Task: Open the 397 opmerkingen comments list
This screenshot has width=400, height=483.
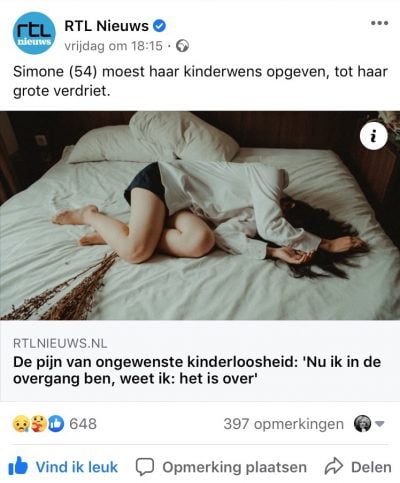Action: tap(283, 424)
